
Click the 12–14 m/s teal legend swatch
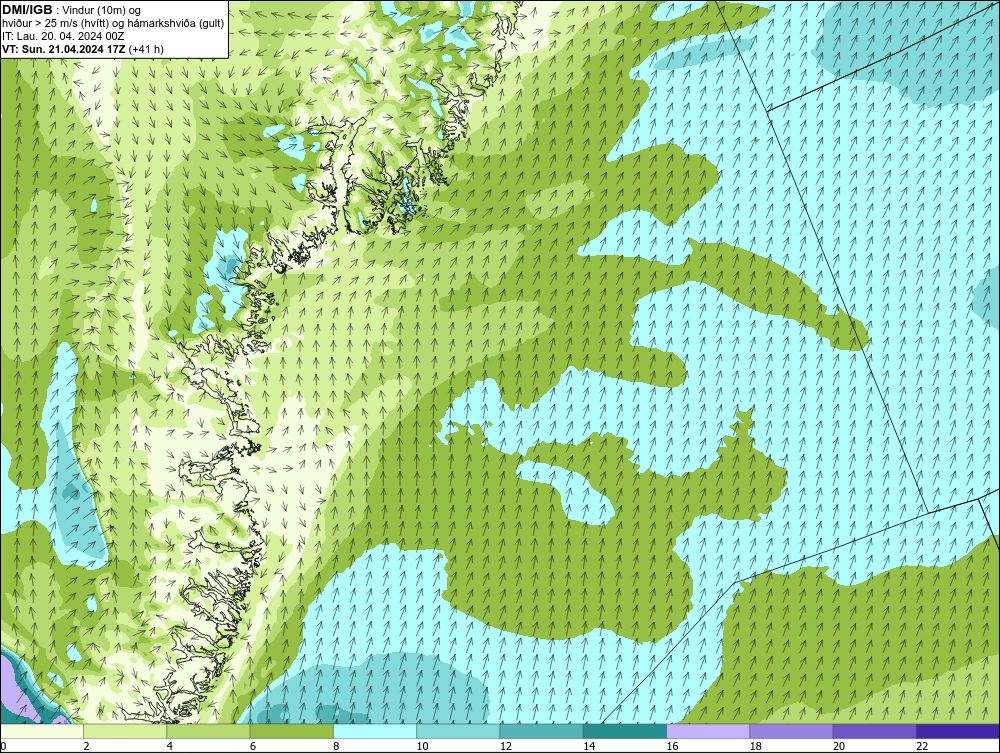[541, 731]
